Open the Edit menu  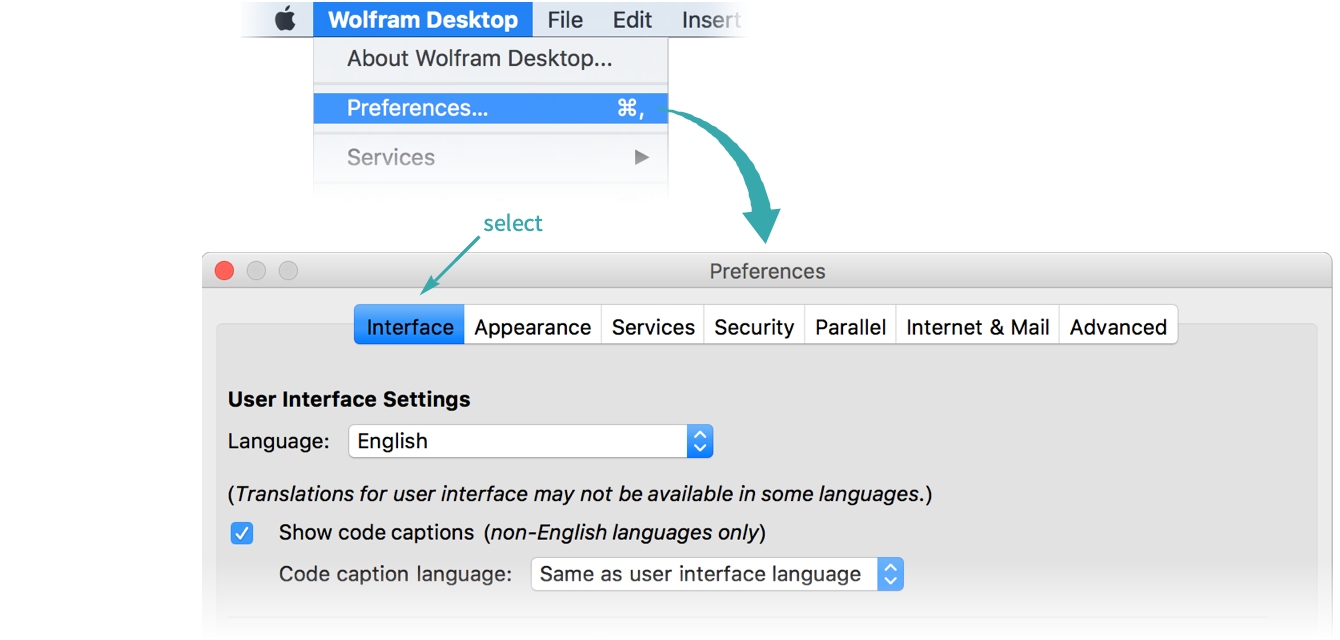[x=632, y=20]
